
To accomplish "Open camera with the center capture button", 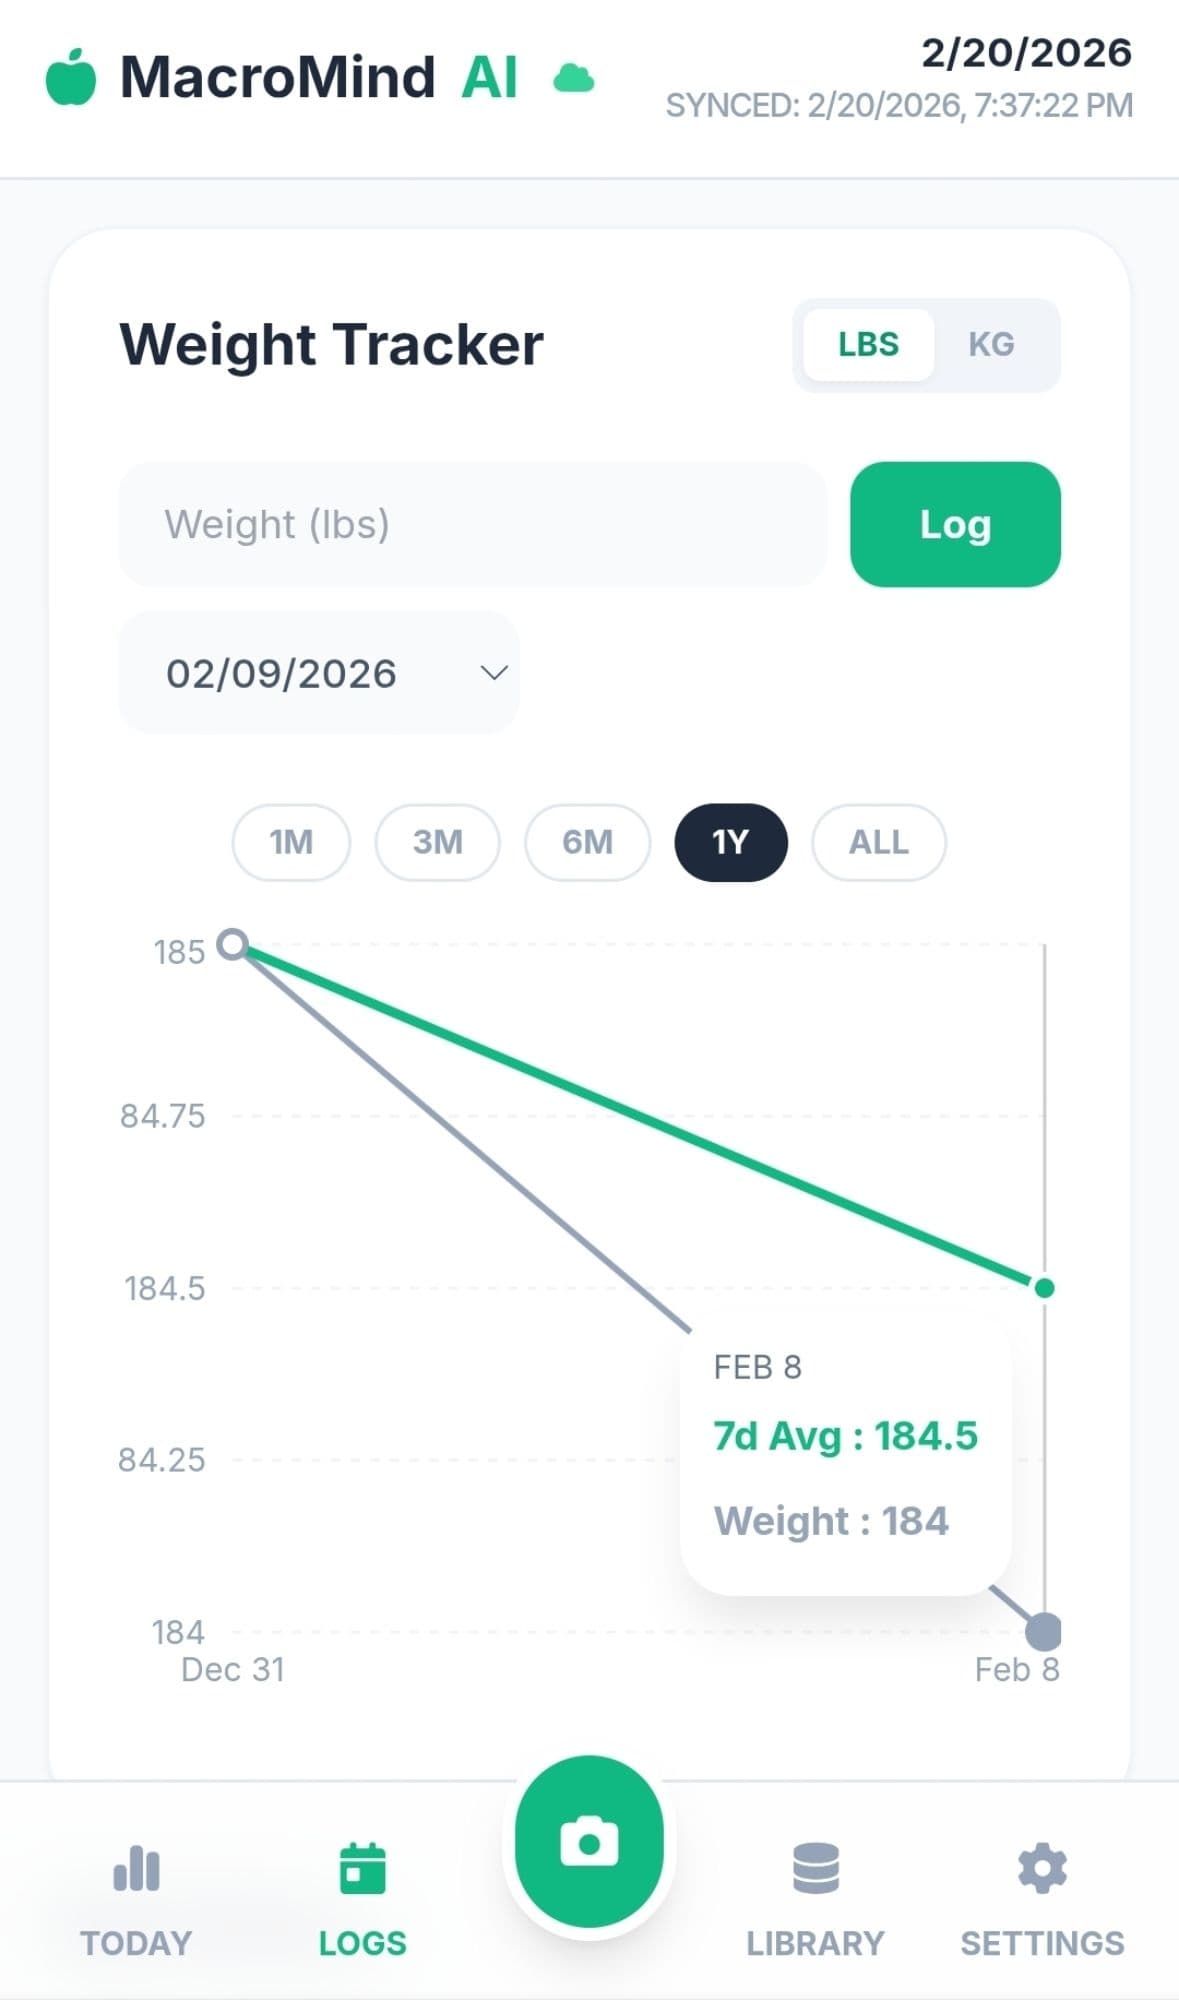I will 589,1842.
